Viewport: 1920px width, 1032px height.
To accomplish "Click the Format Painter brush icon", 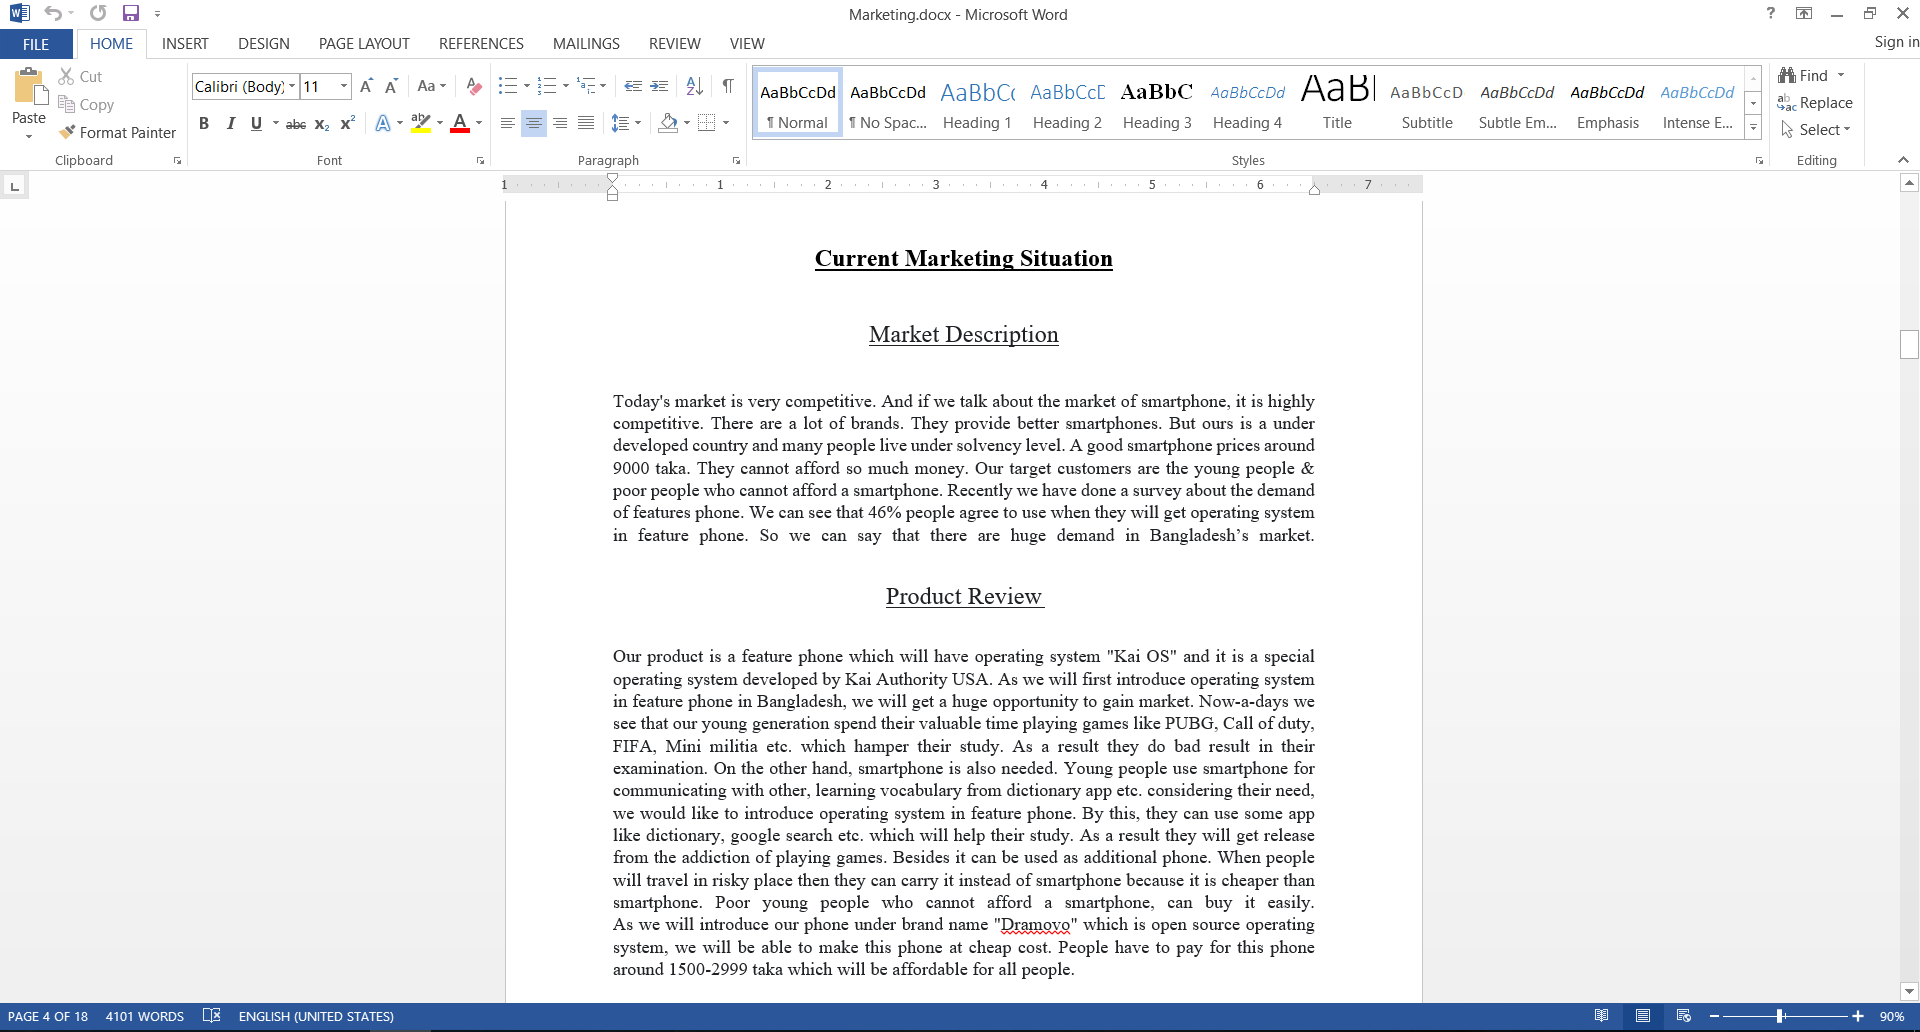I will click(x=67, y=132).
